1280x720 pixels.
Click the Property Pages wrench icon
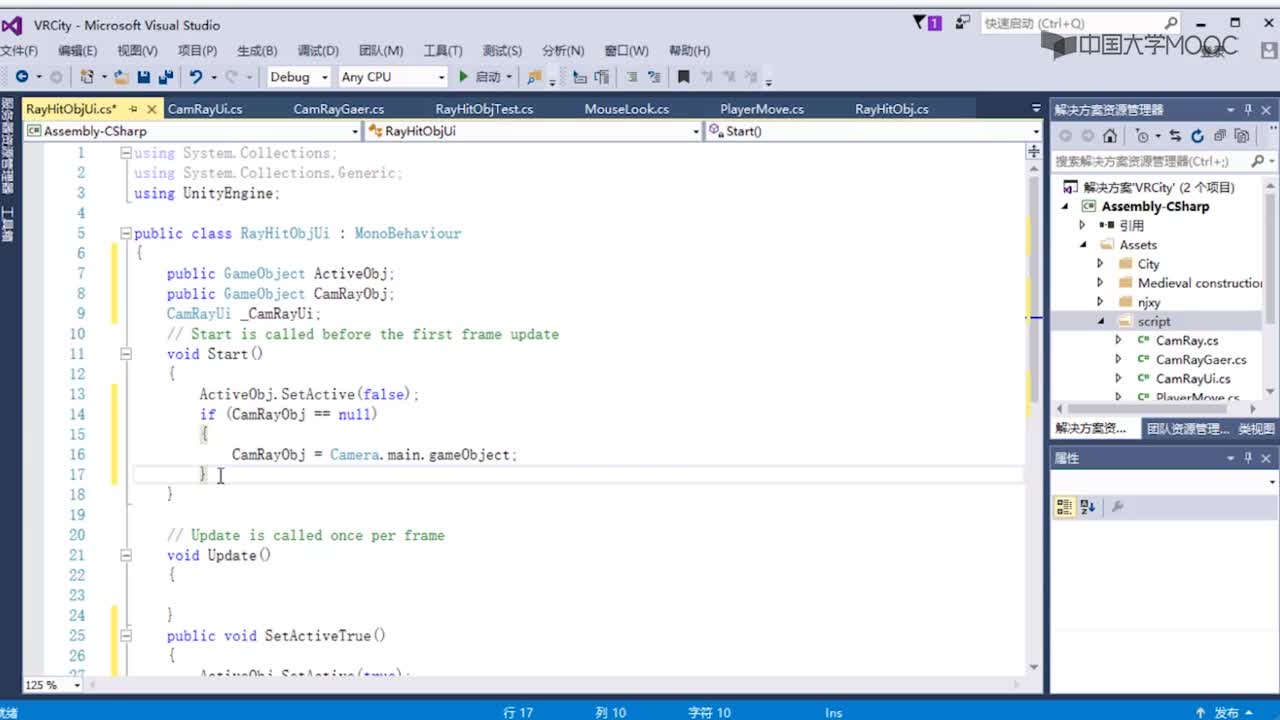click(1117, 507)
